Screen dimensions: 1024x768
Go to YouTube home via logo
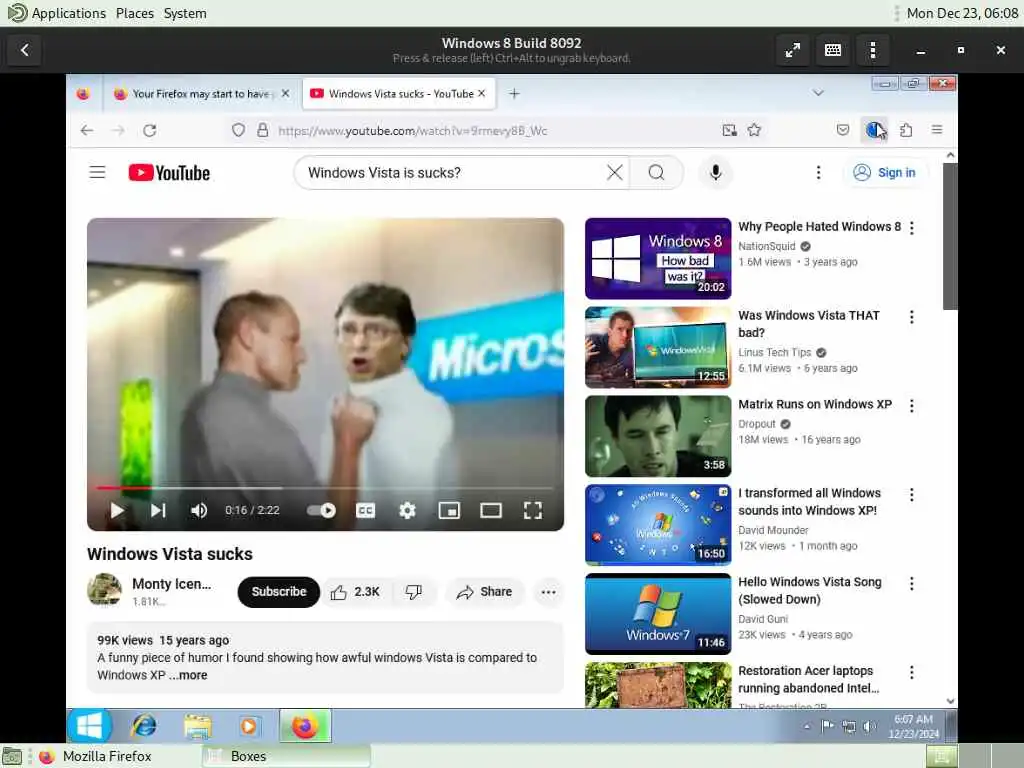169,172
